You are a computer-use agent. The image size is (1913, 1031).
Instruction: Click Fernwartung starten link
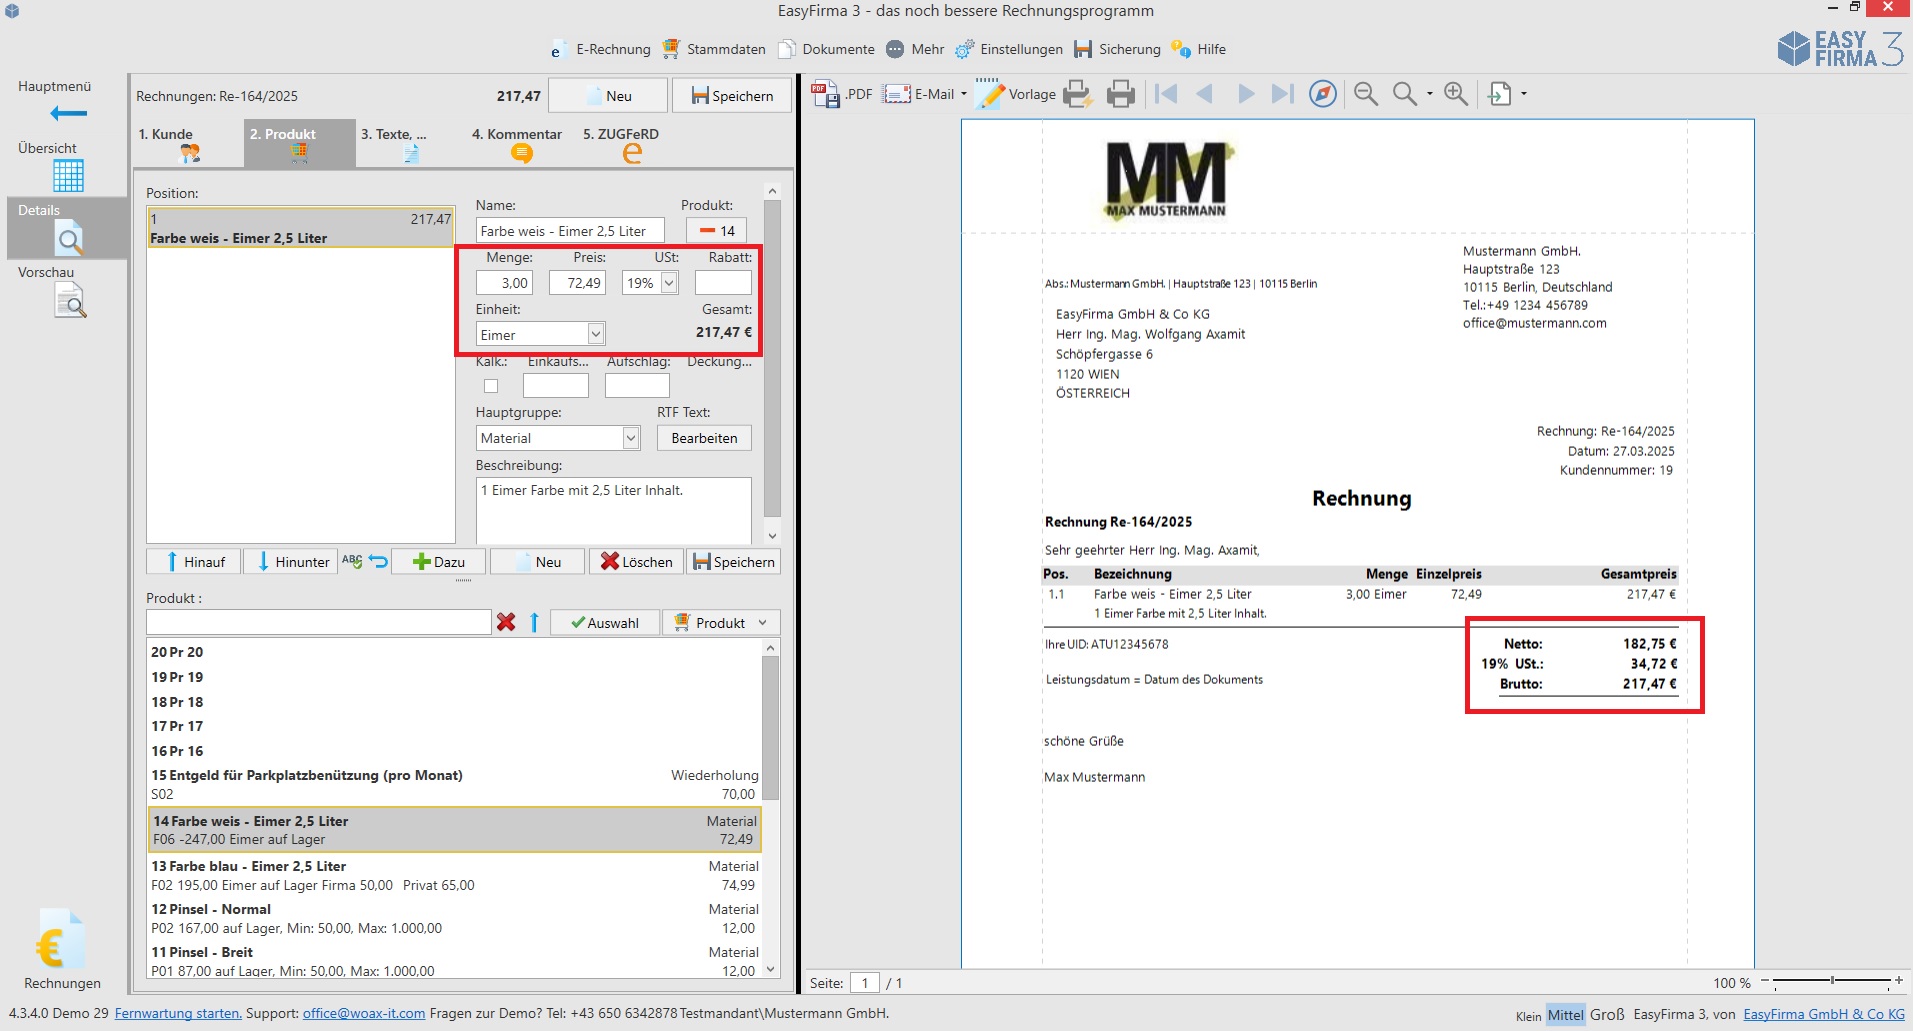[x=178, y=1013]
